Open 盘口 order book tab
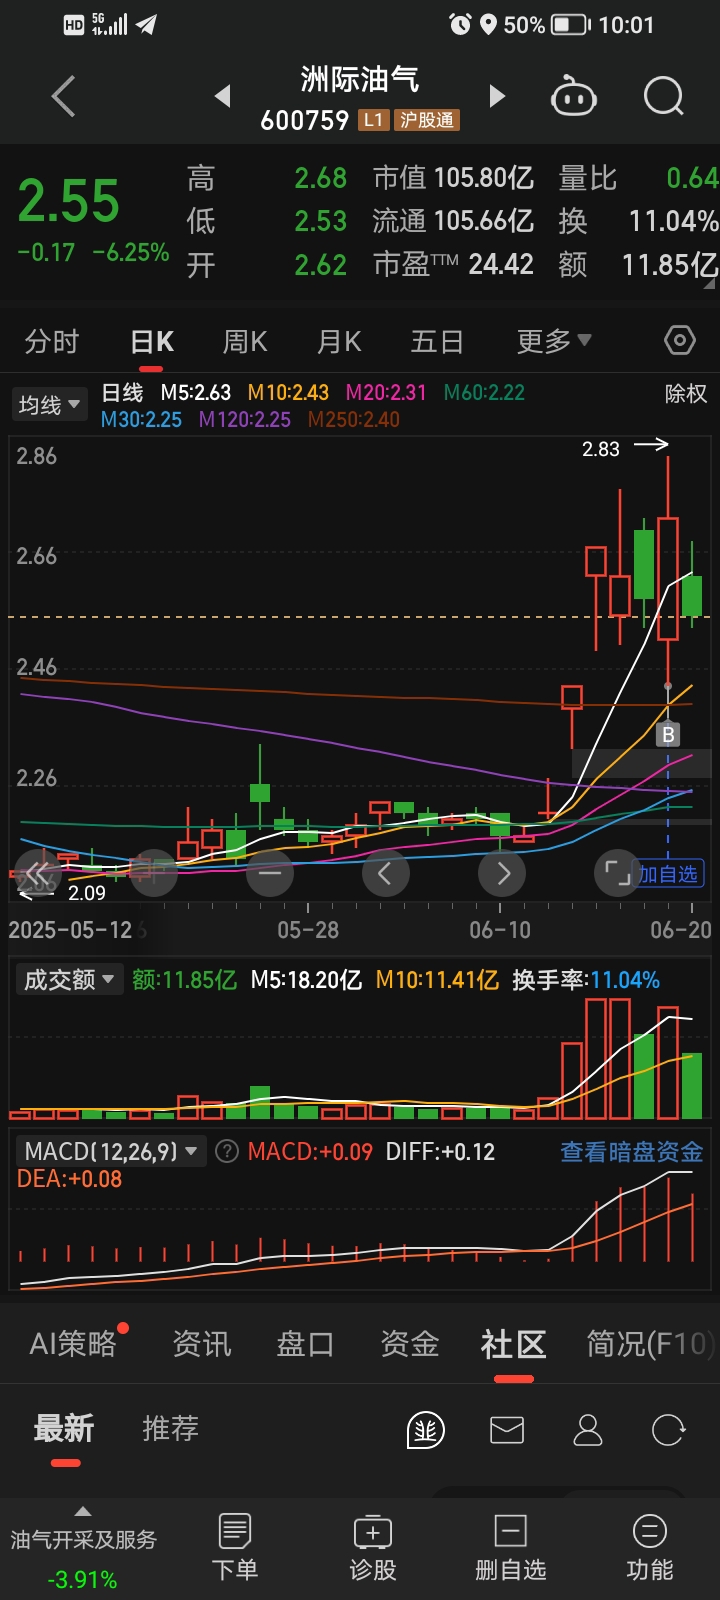 (x=305, y=1344)
